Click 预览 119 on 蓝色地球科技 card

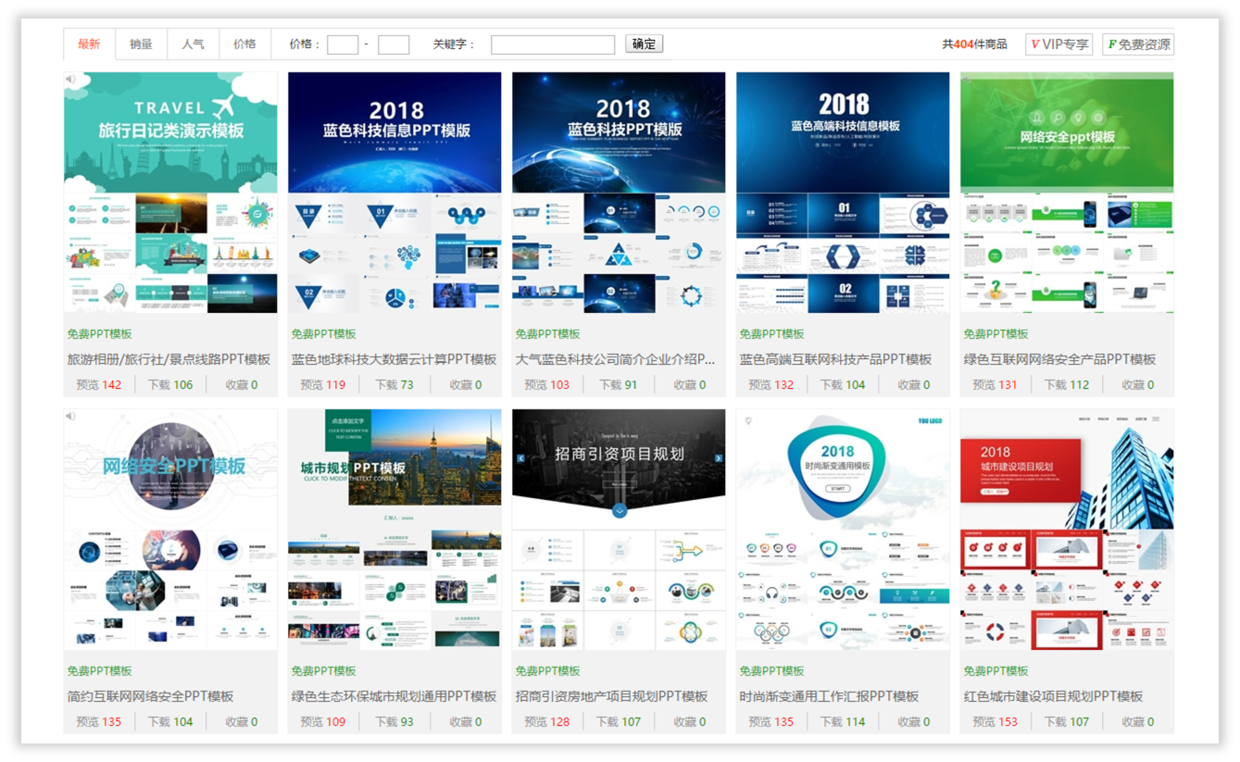point(323,385)
